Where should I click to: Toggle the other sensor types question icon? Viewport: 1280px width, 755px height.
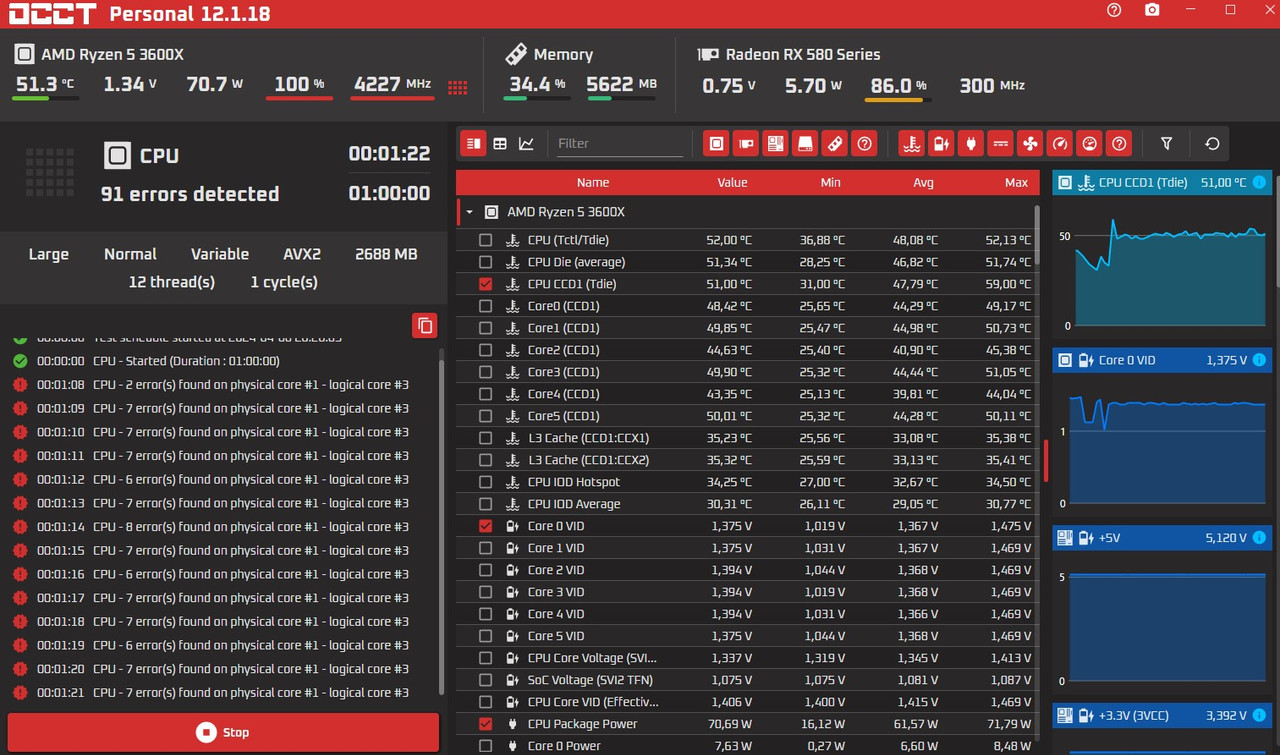click(x=1119, y=144)
